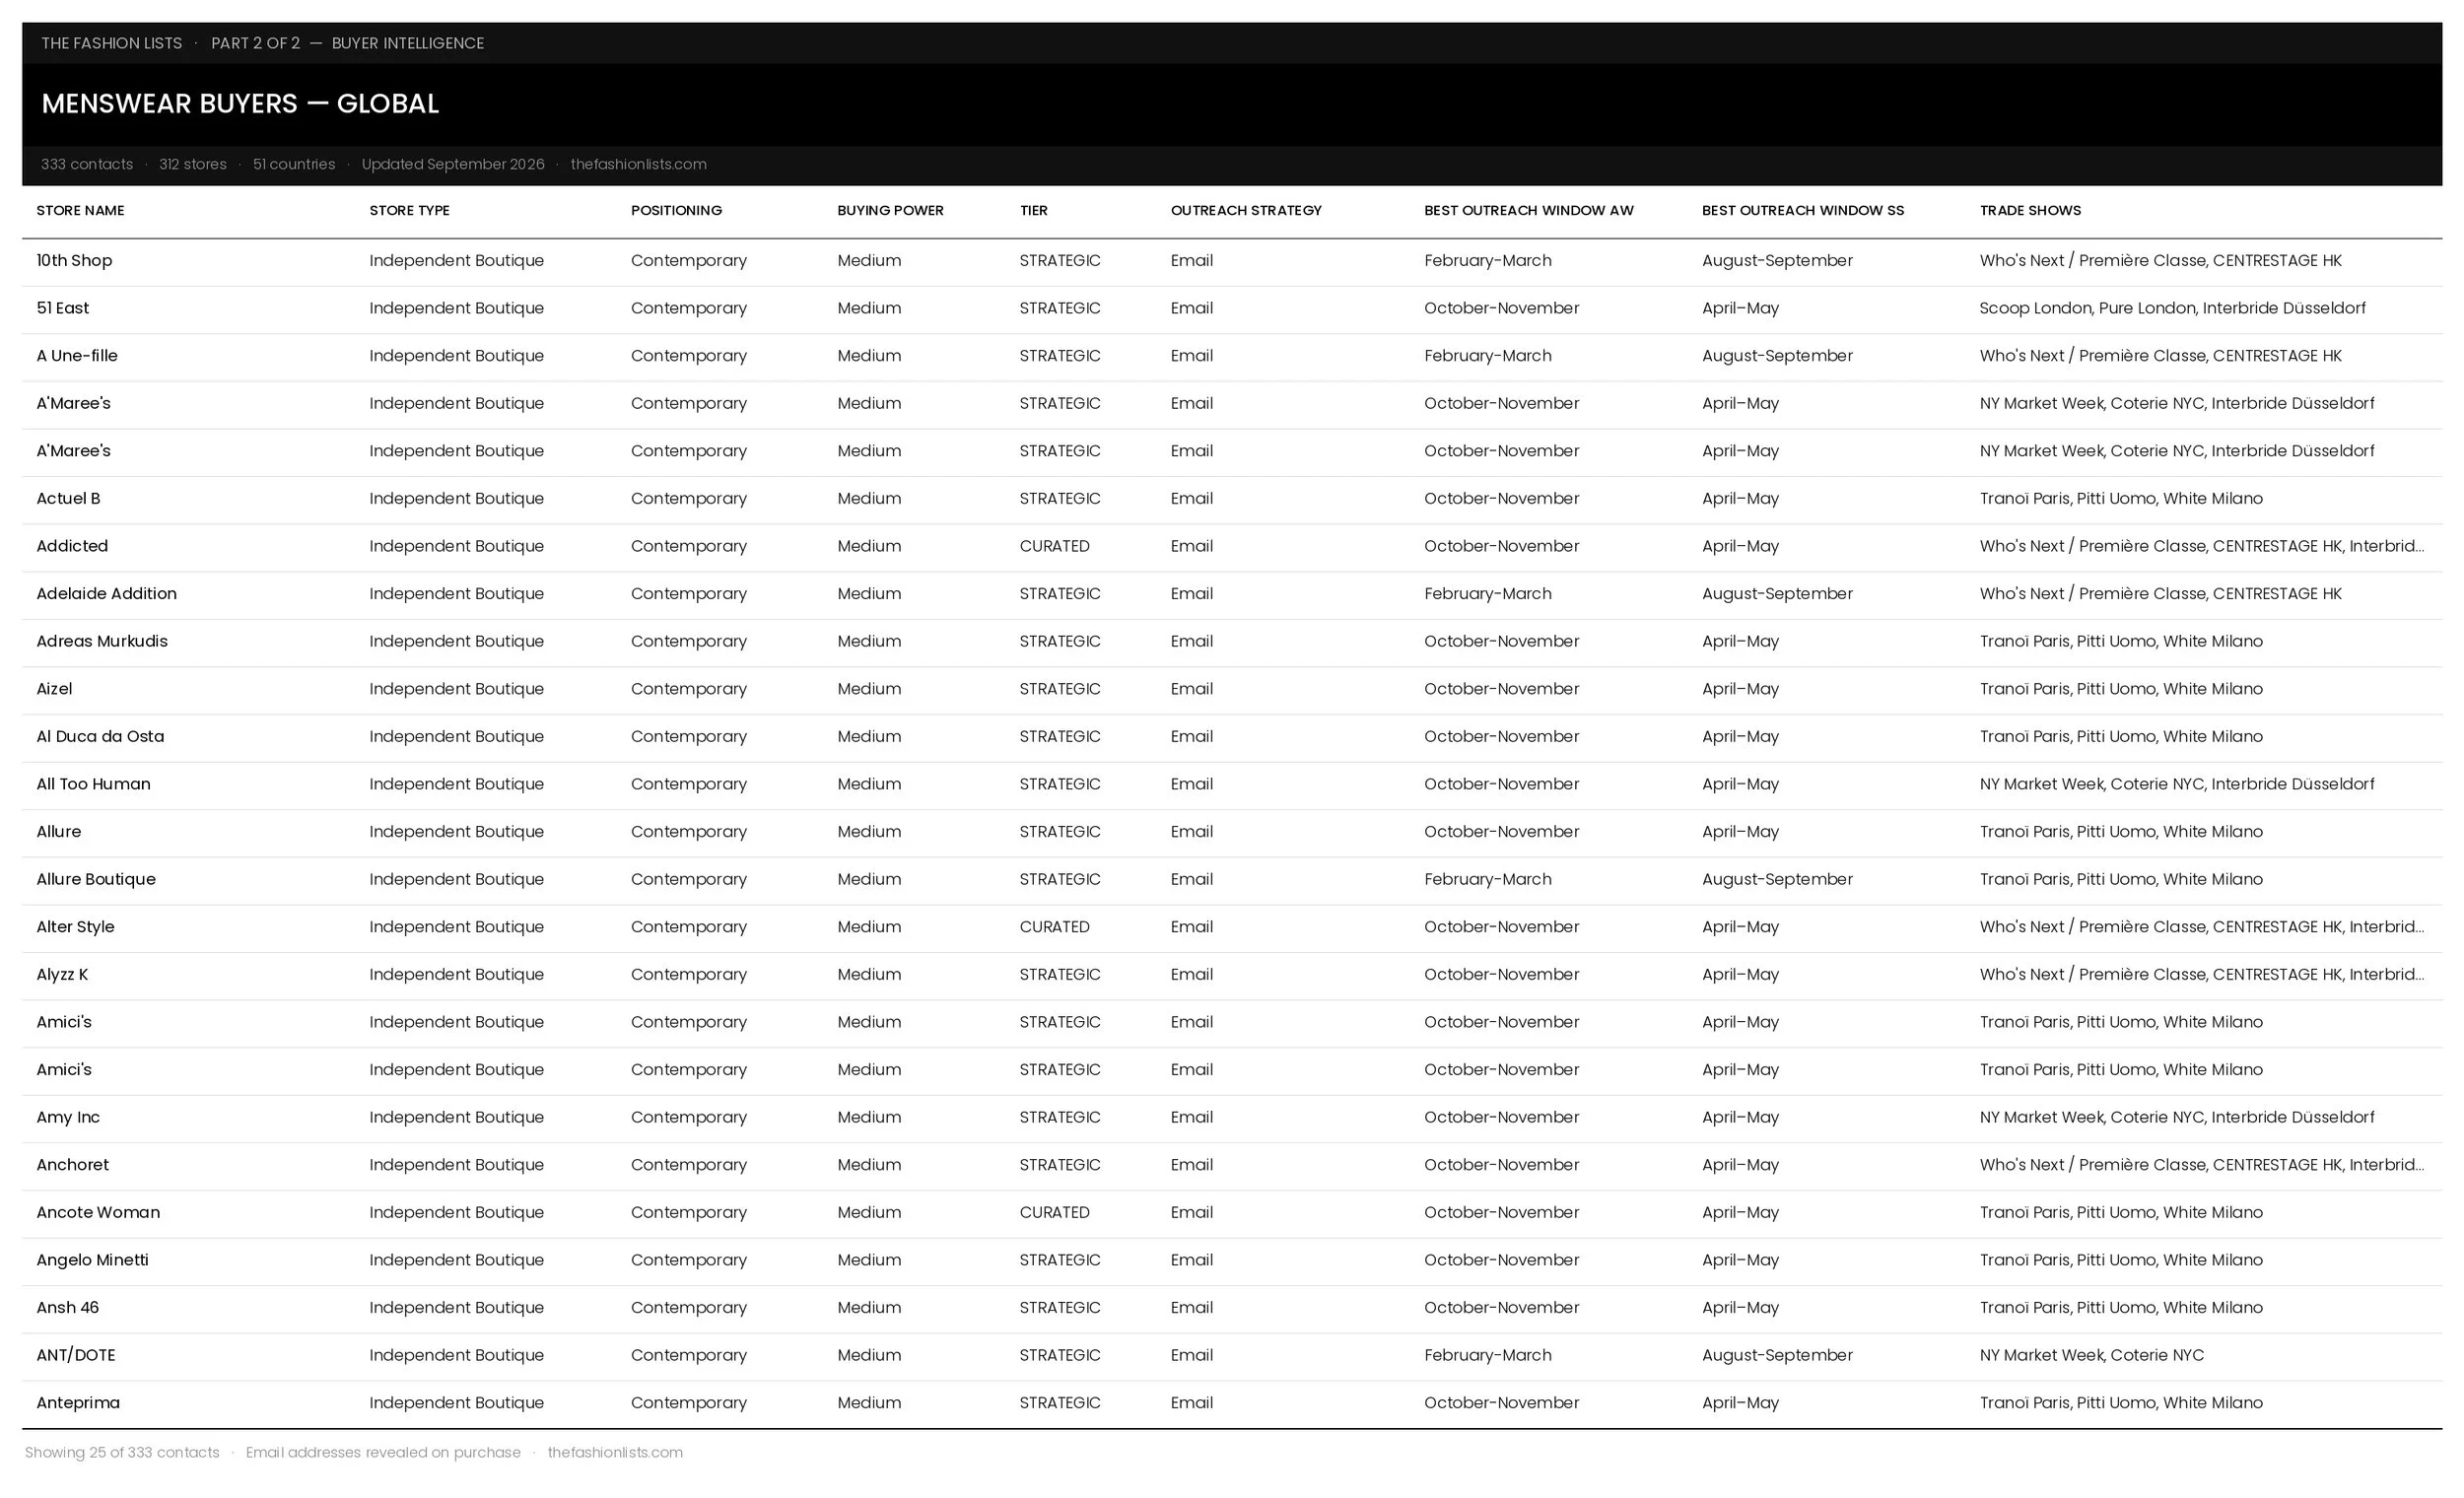The width and height of the screenshot is (2464, 1498).
Task: Select the "Allure Boutique" store name
Action: 96,879
